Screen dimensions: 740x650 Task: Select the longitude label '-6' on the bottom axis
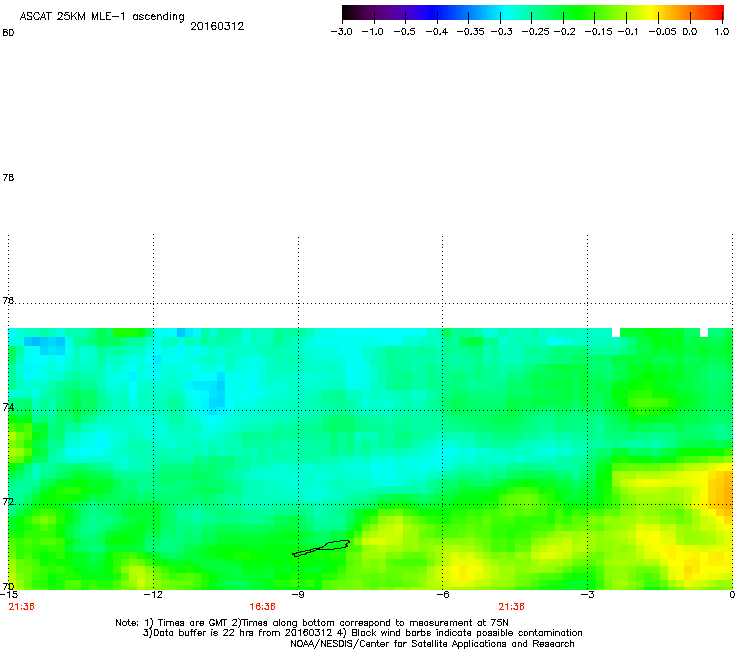click(443, 595)
